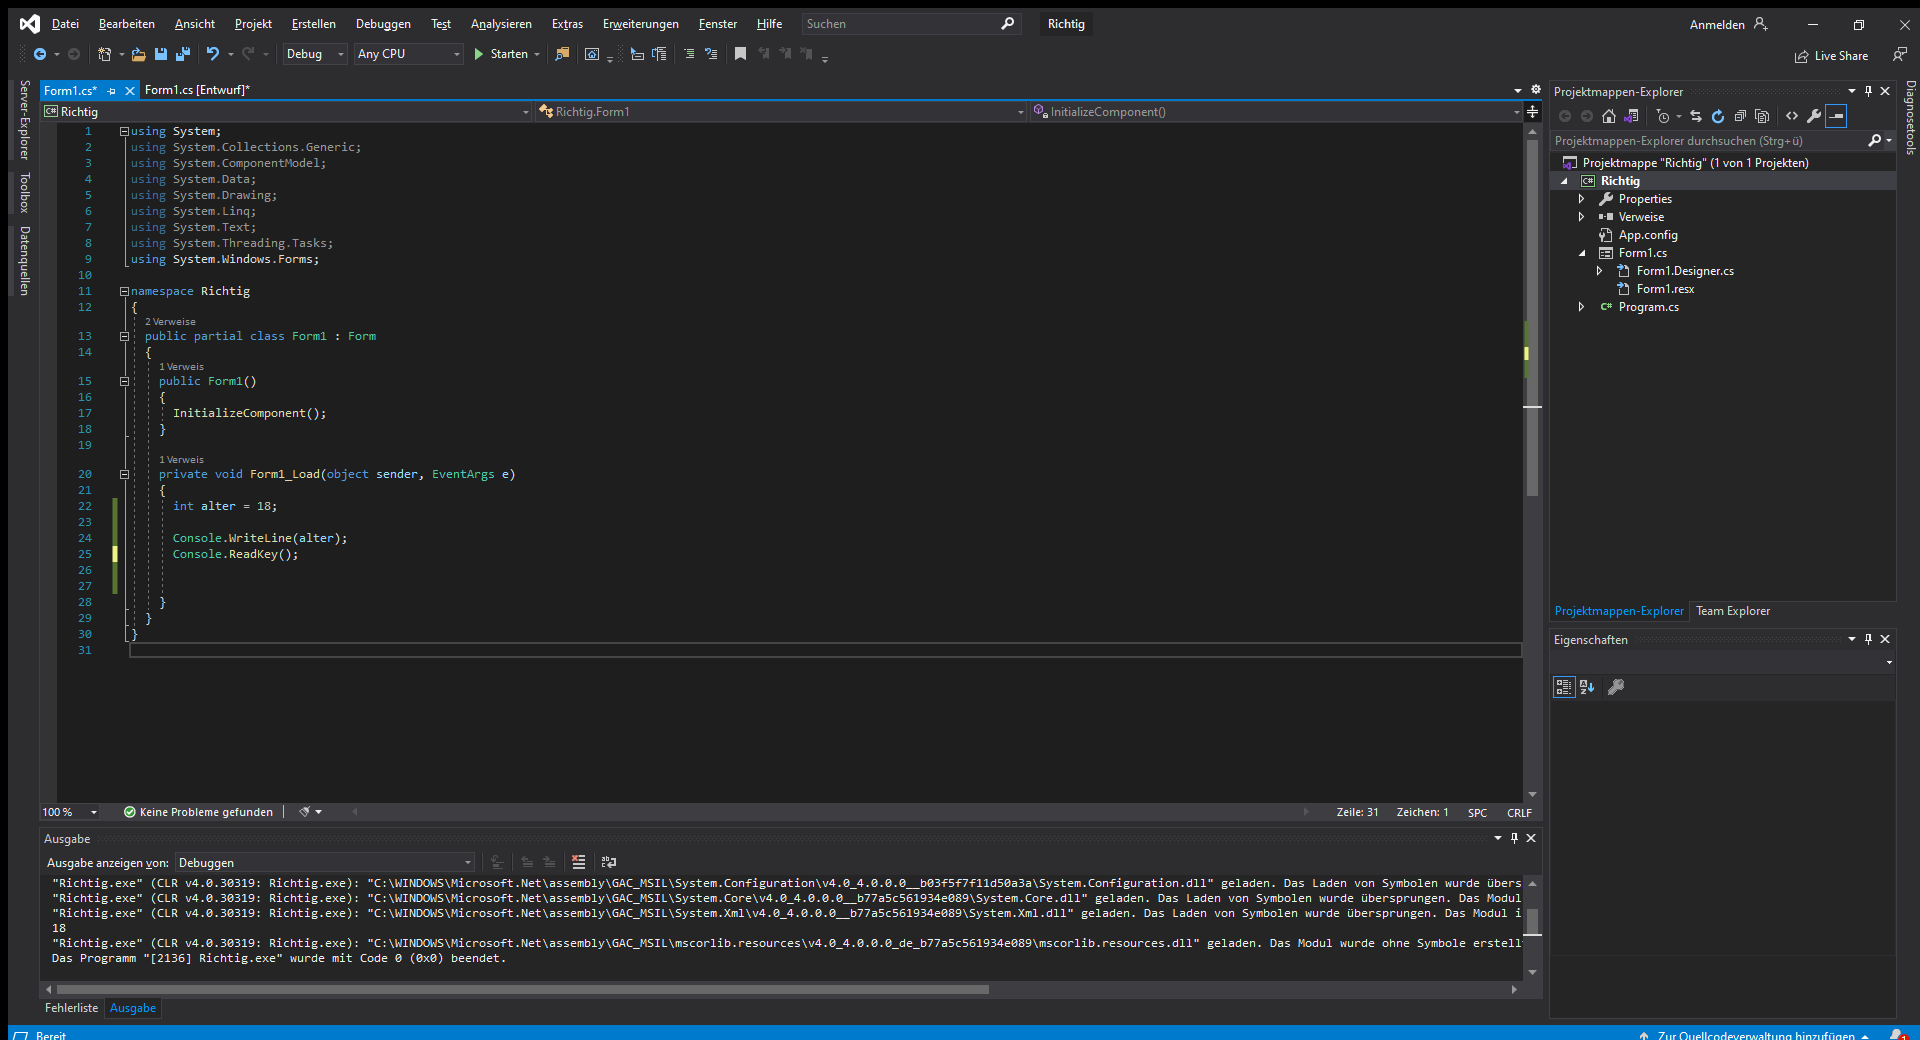Toggle the pin on the Projektmappen-Explorer panel

[1868, 91]
